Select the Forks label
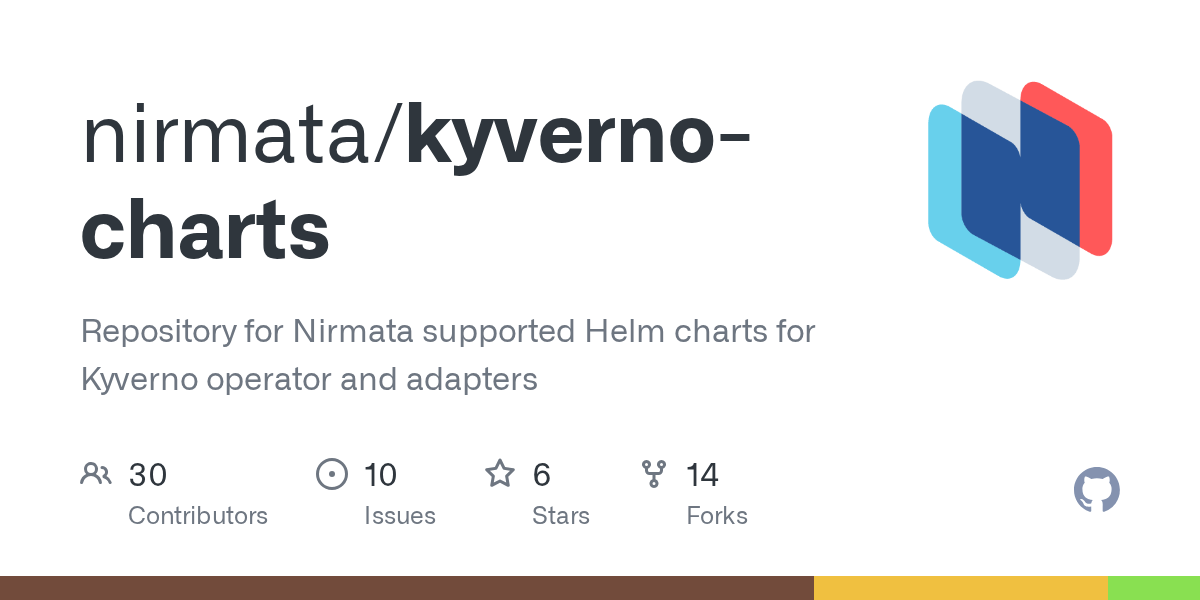Viewport: 1200px width, 600px height. pos(717,516)
